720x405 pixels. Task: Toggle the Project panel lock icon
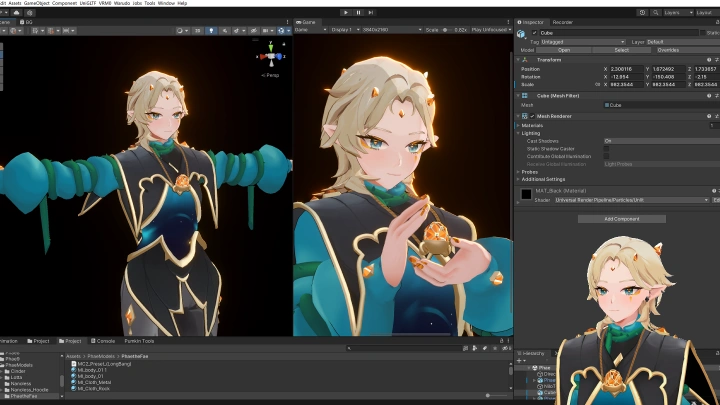coord(501,341)
